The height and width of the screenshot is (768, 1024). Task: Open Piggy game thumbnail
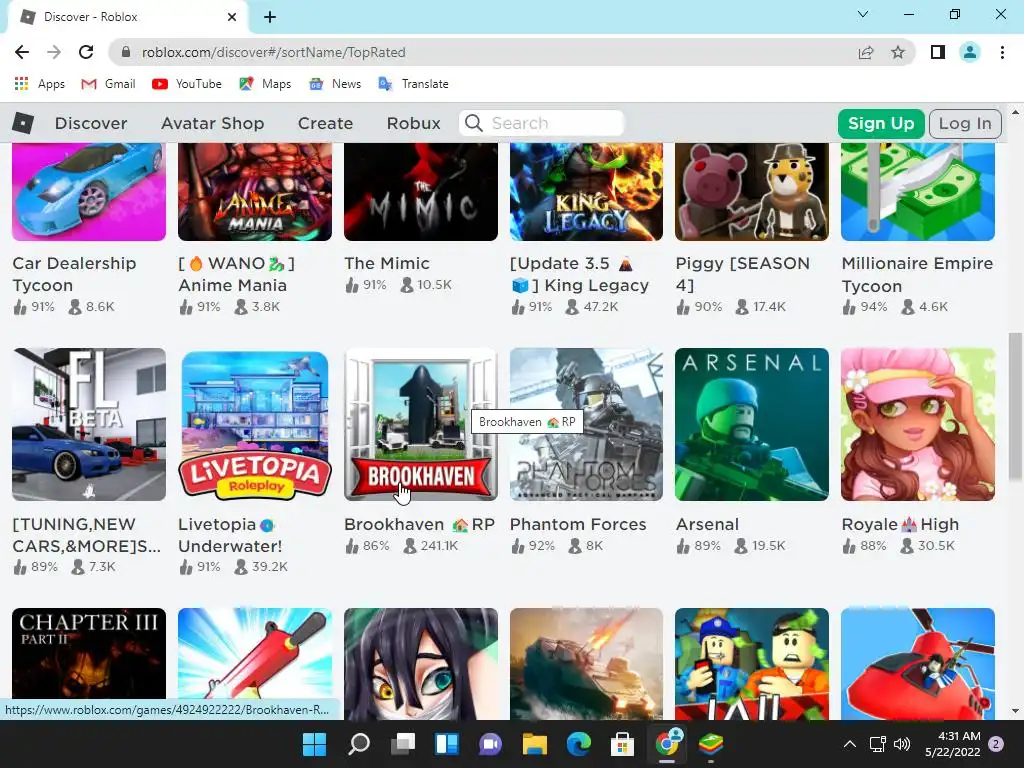[752, 191]
